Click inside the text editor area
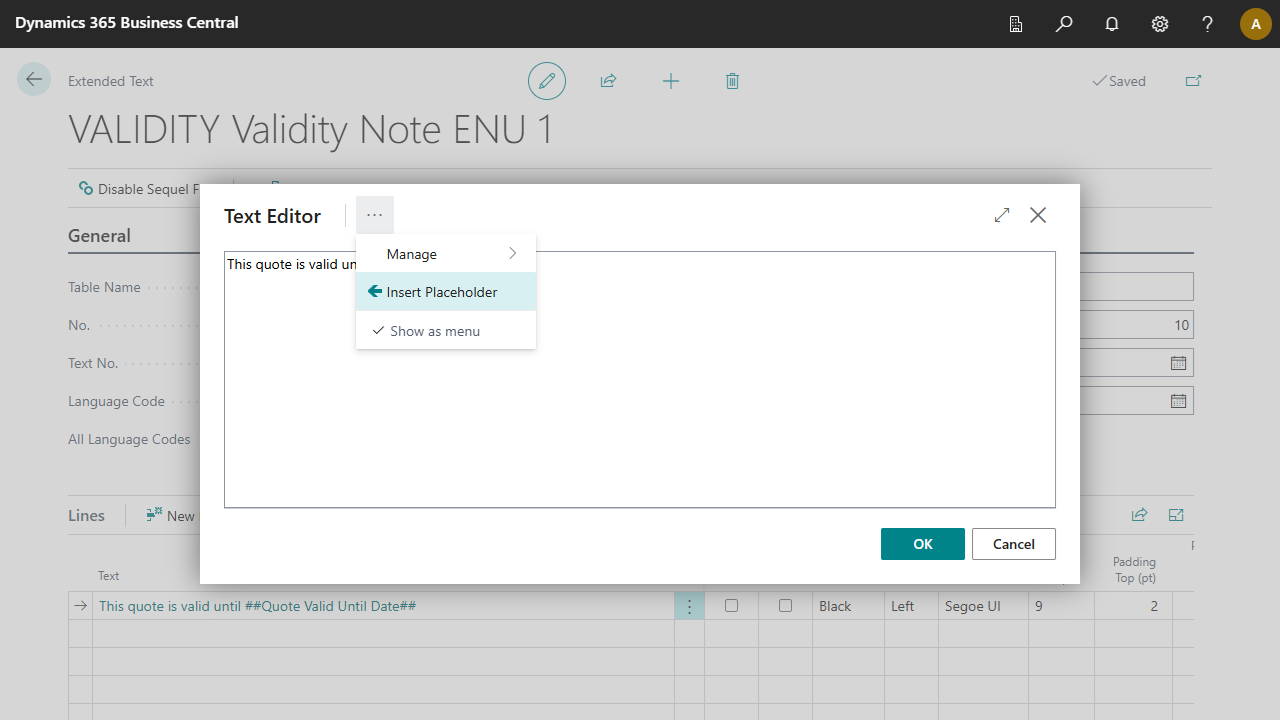1280x720 pixels. [x=640, y=400]
